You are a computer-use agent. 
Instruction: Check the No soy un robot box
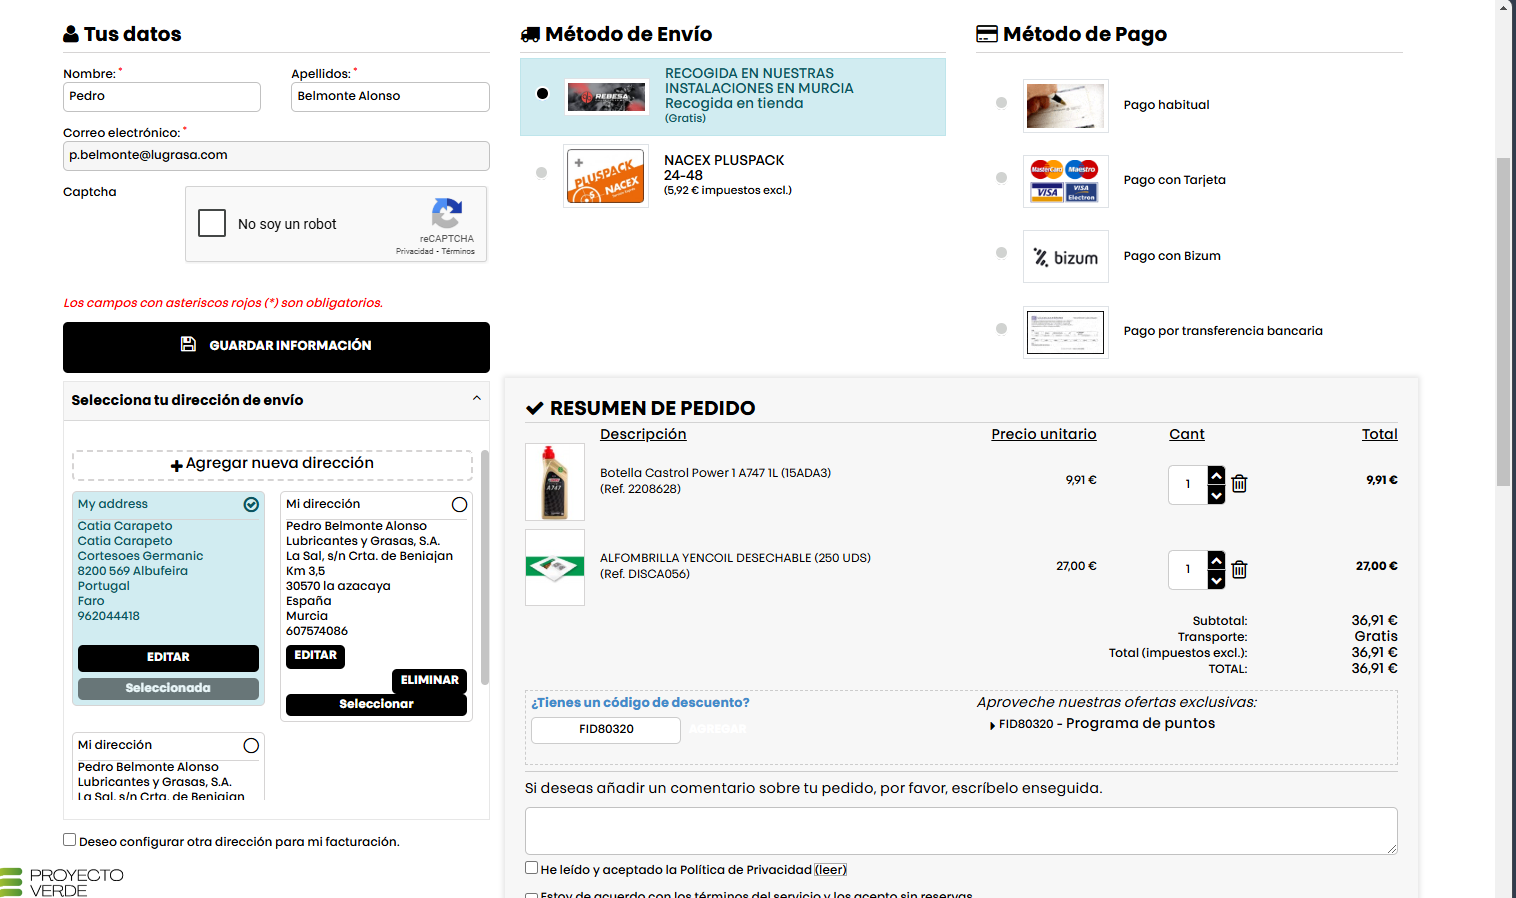212,223
